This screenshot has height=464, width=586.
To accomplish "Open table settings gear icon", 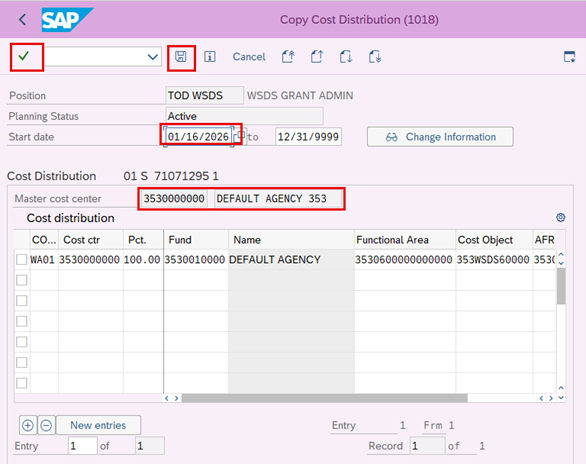I will (x=561, y=217).
